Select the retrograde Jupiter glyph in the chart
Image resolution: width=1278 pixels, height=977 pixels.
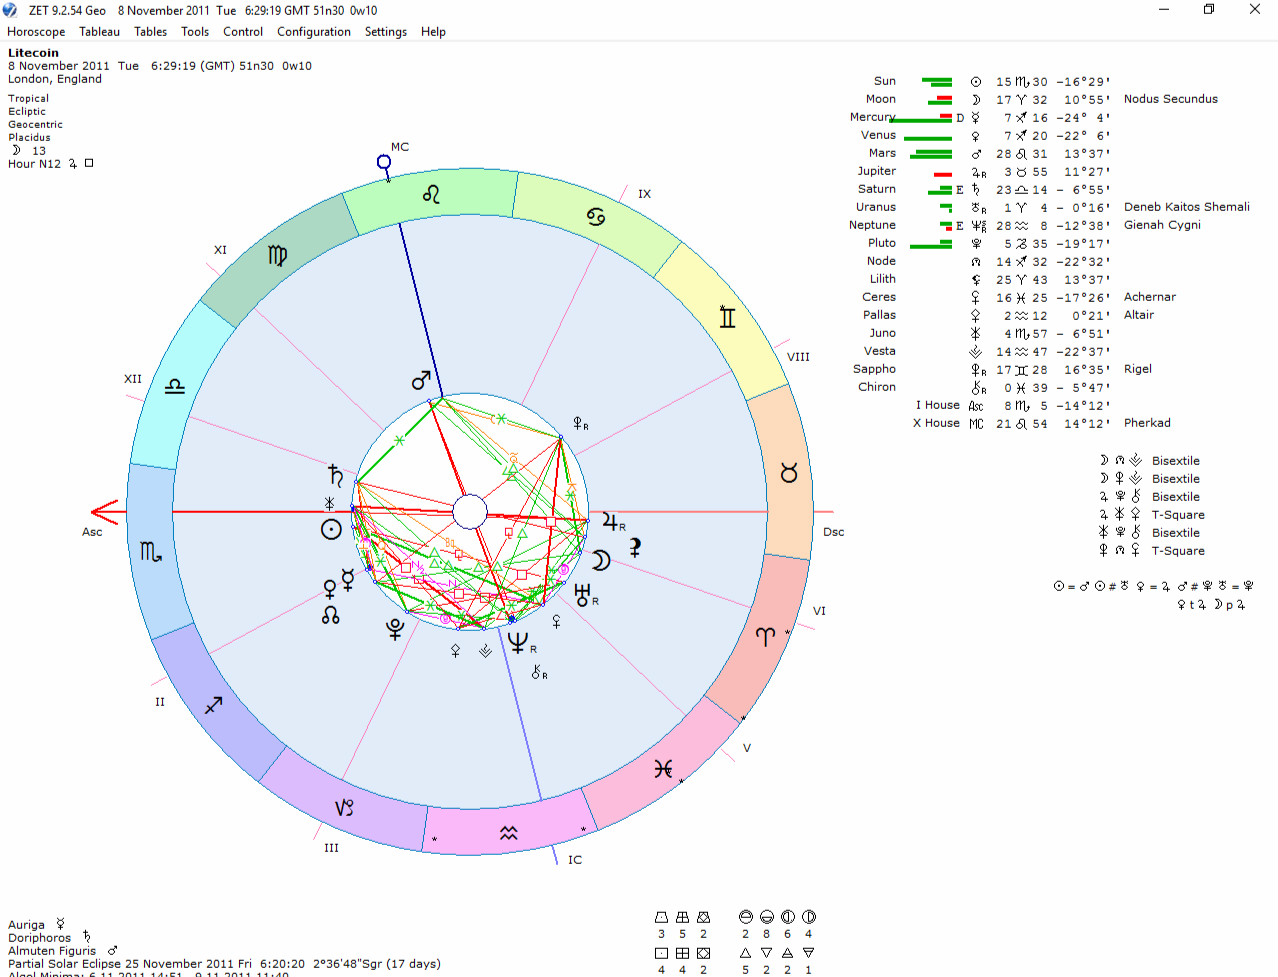point(613,521)
